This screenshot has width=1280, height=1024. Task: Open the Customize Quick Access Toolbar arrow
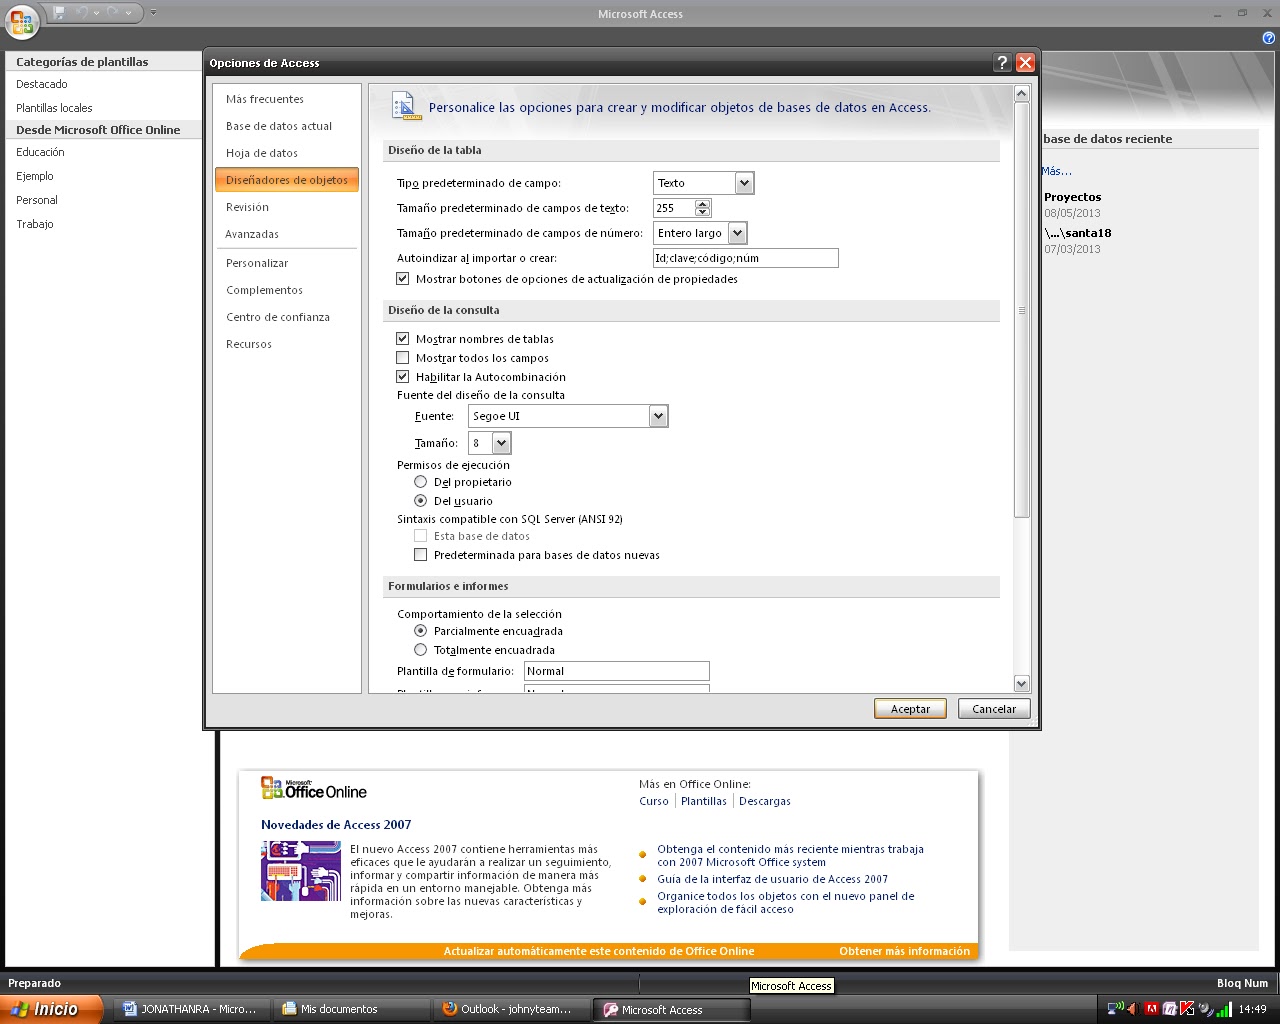[x=153, y=13]
